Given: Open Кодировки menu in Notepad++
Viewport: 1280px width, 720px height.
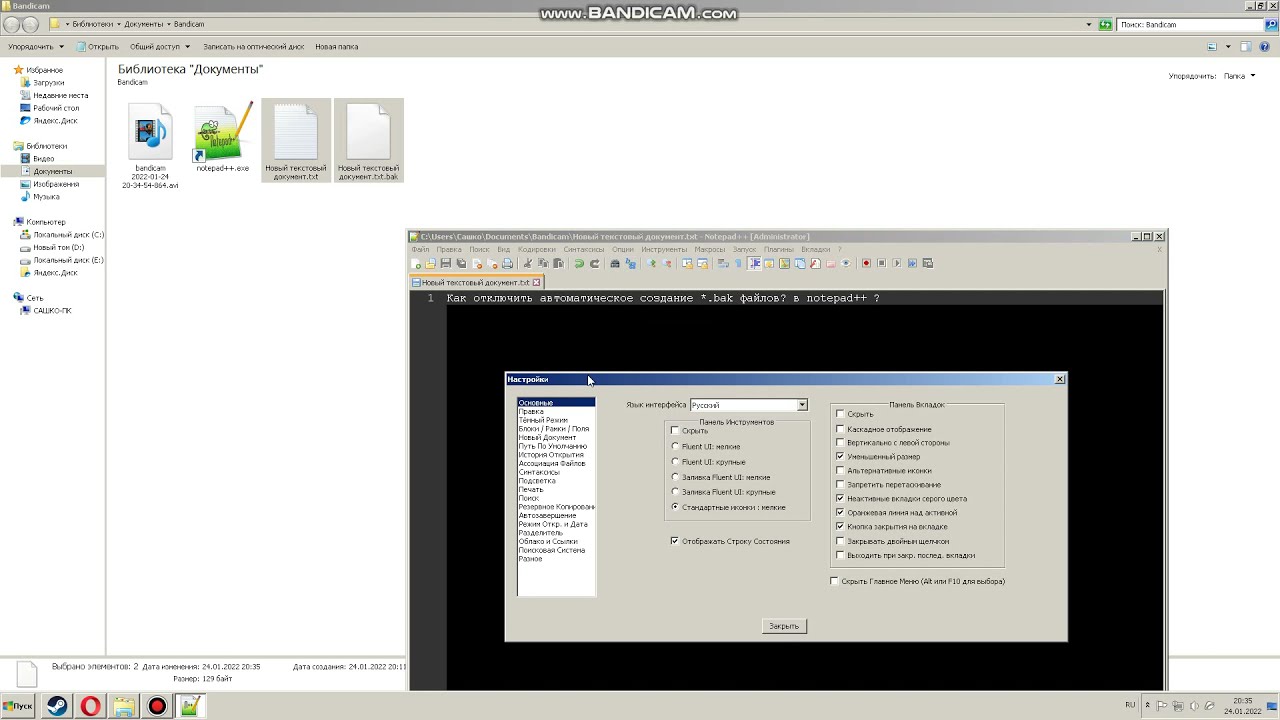Looking at the screenshot, I should coord(537,249).
